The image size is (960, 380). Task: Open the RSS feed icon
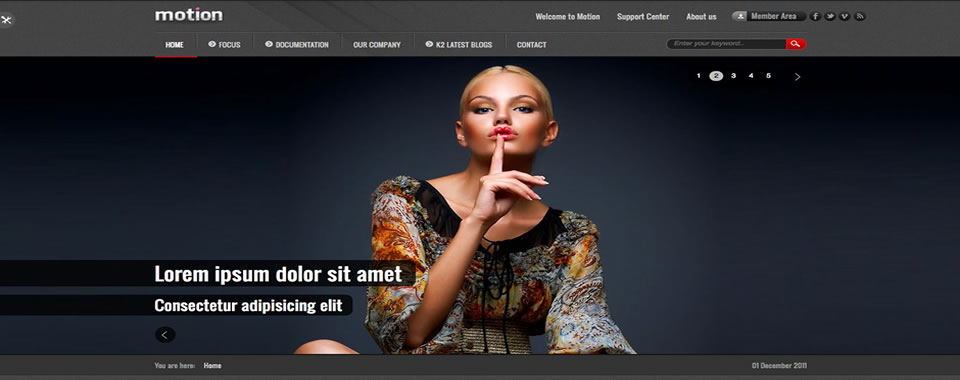pyautogui.click(x=860, y=17)
